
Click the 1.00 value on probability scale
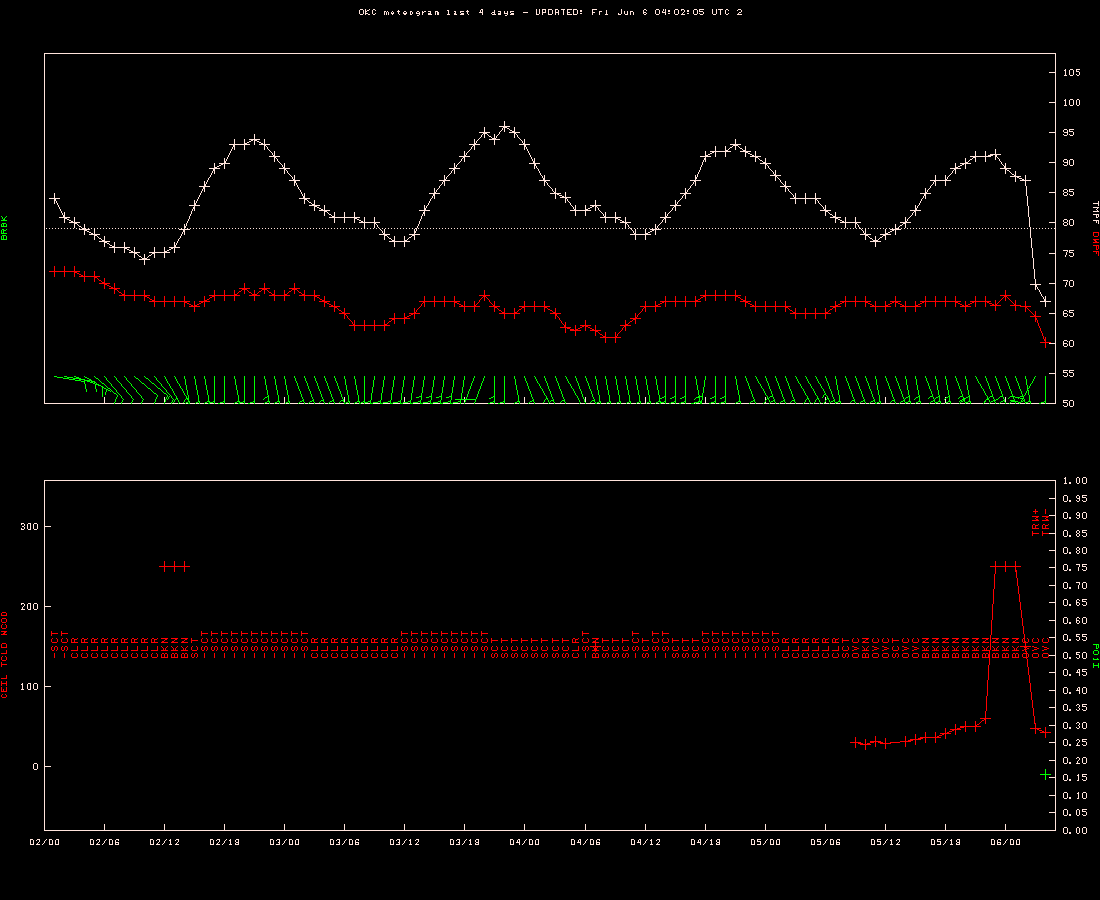tap(1074, 481)
